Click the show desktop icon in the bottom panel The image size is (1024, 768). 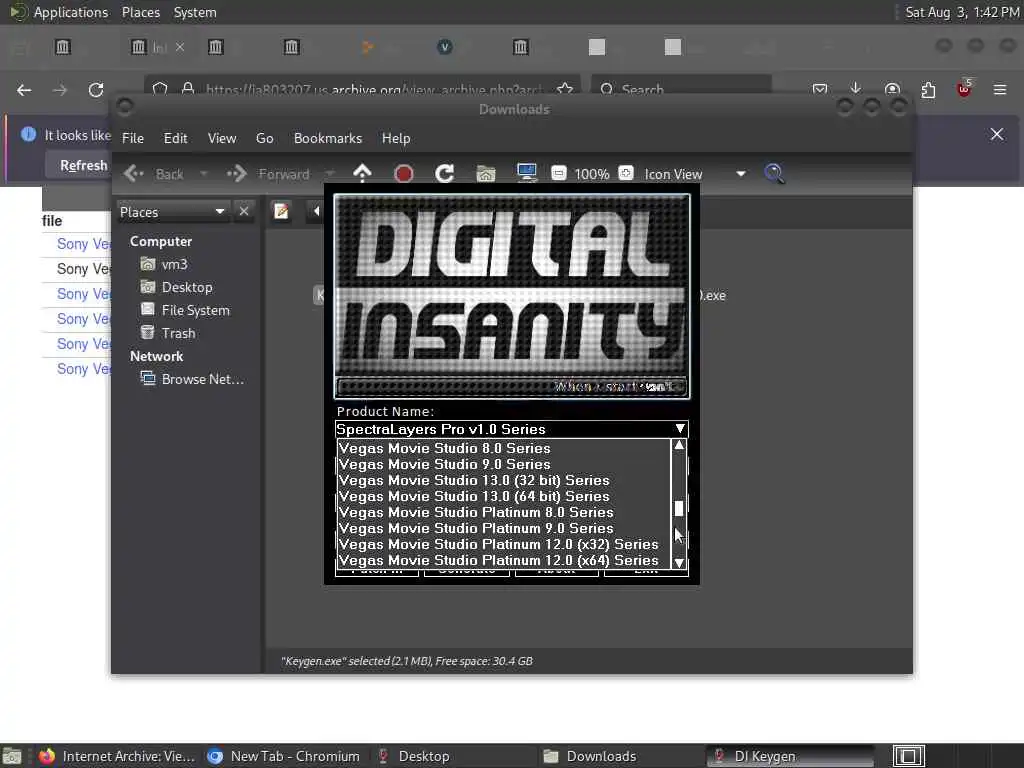pos(12,756)
